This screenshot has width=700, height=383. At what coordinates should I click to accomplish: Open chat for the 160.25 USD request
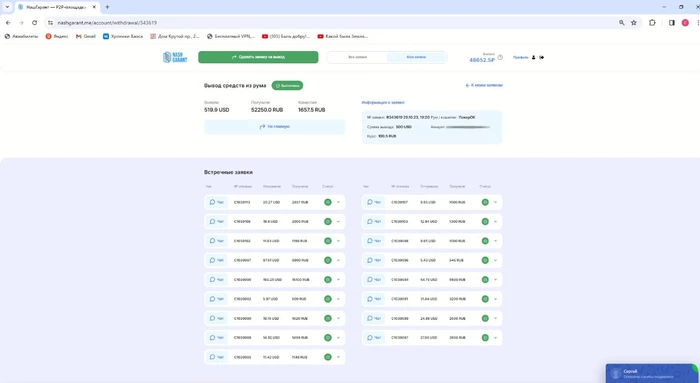[216, 279]
